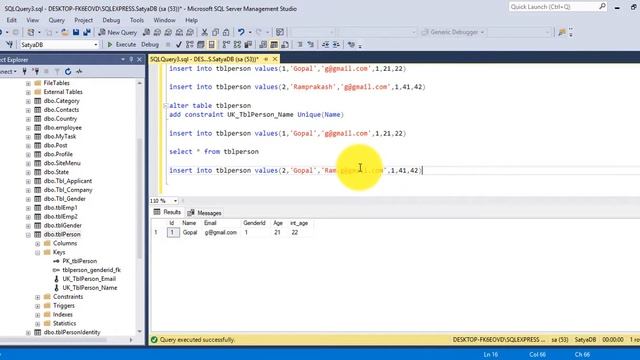Expand the Statistics folder

click(38, 324)
